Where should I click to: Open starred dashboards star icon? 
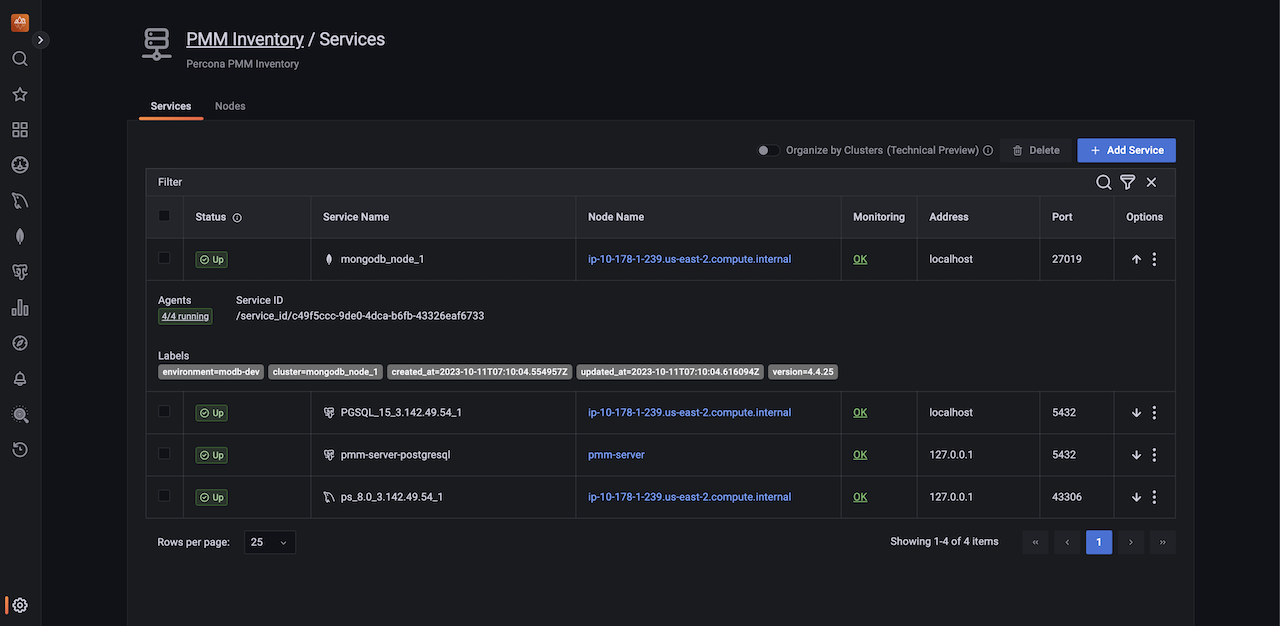click(20, 94)
